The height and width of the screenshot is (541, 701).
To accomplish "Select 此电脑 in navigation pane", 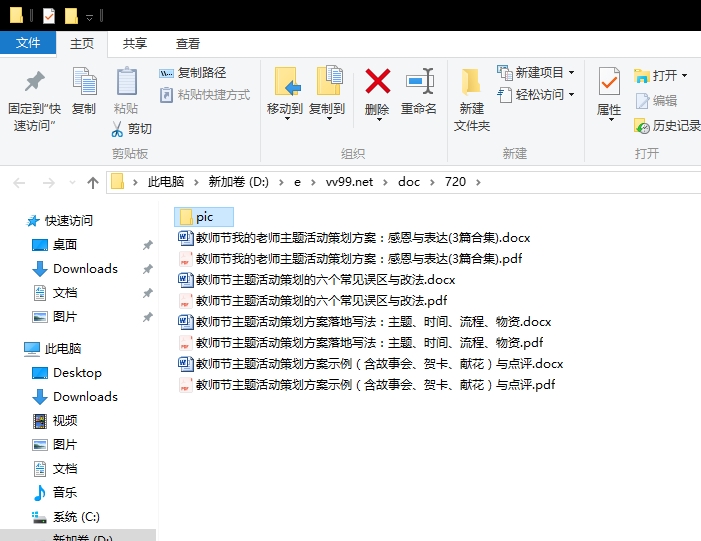I will (53, 349).
